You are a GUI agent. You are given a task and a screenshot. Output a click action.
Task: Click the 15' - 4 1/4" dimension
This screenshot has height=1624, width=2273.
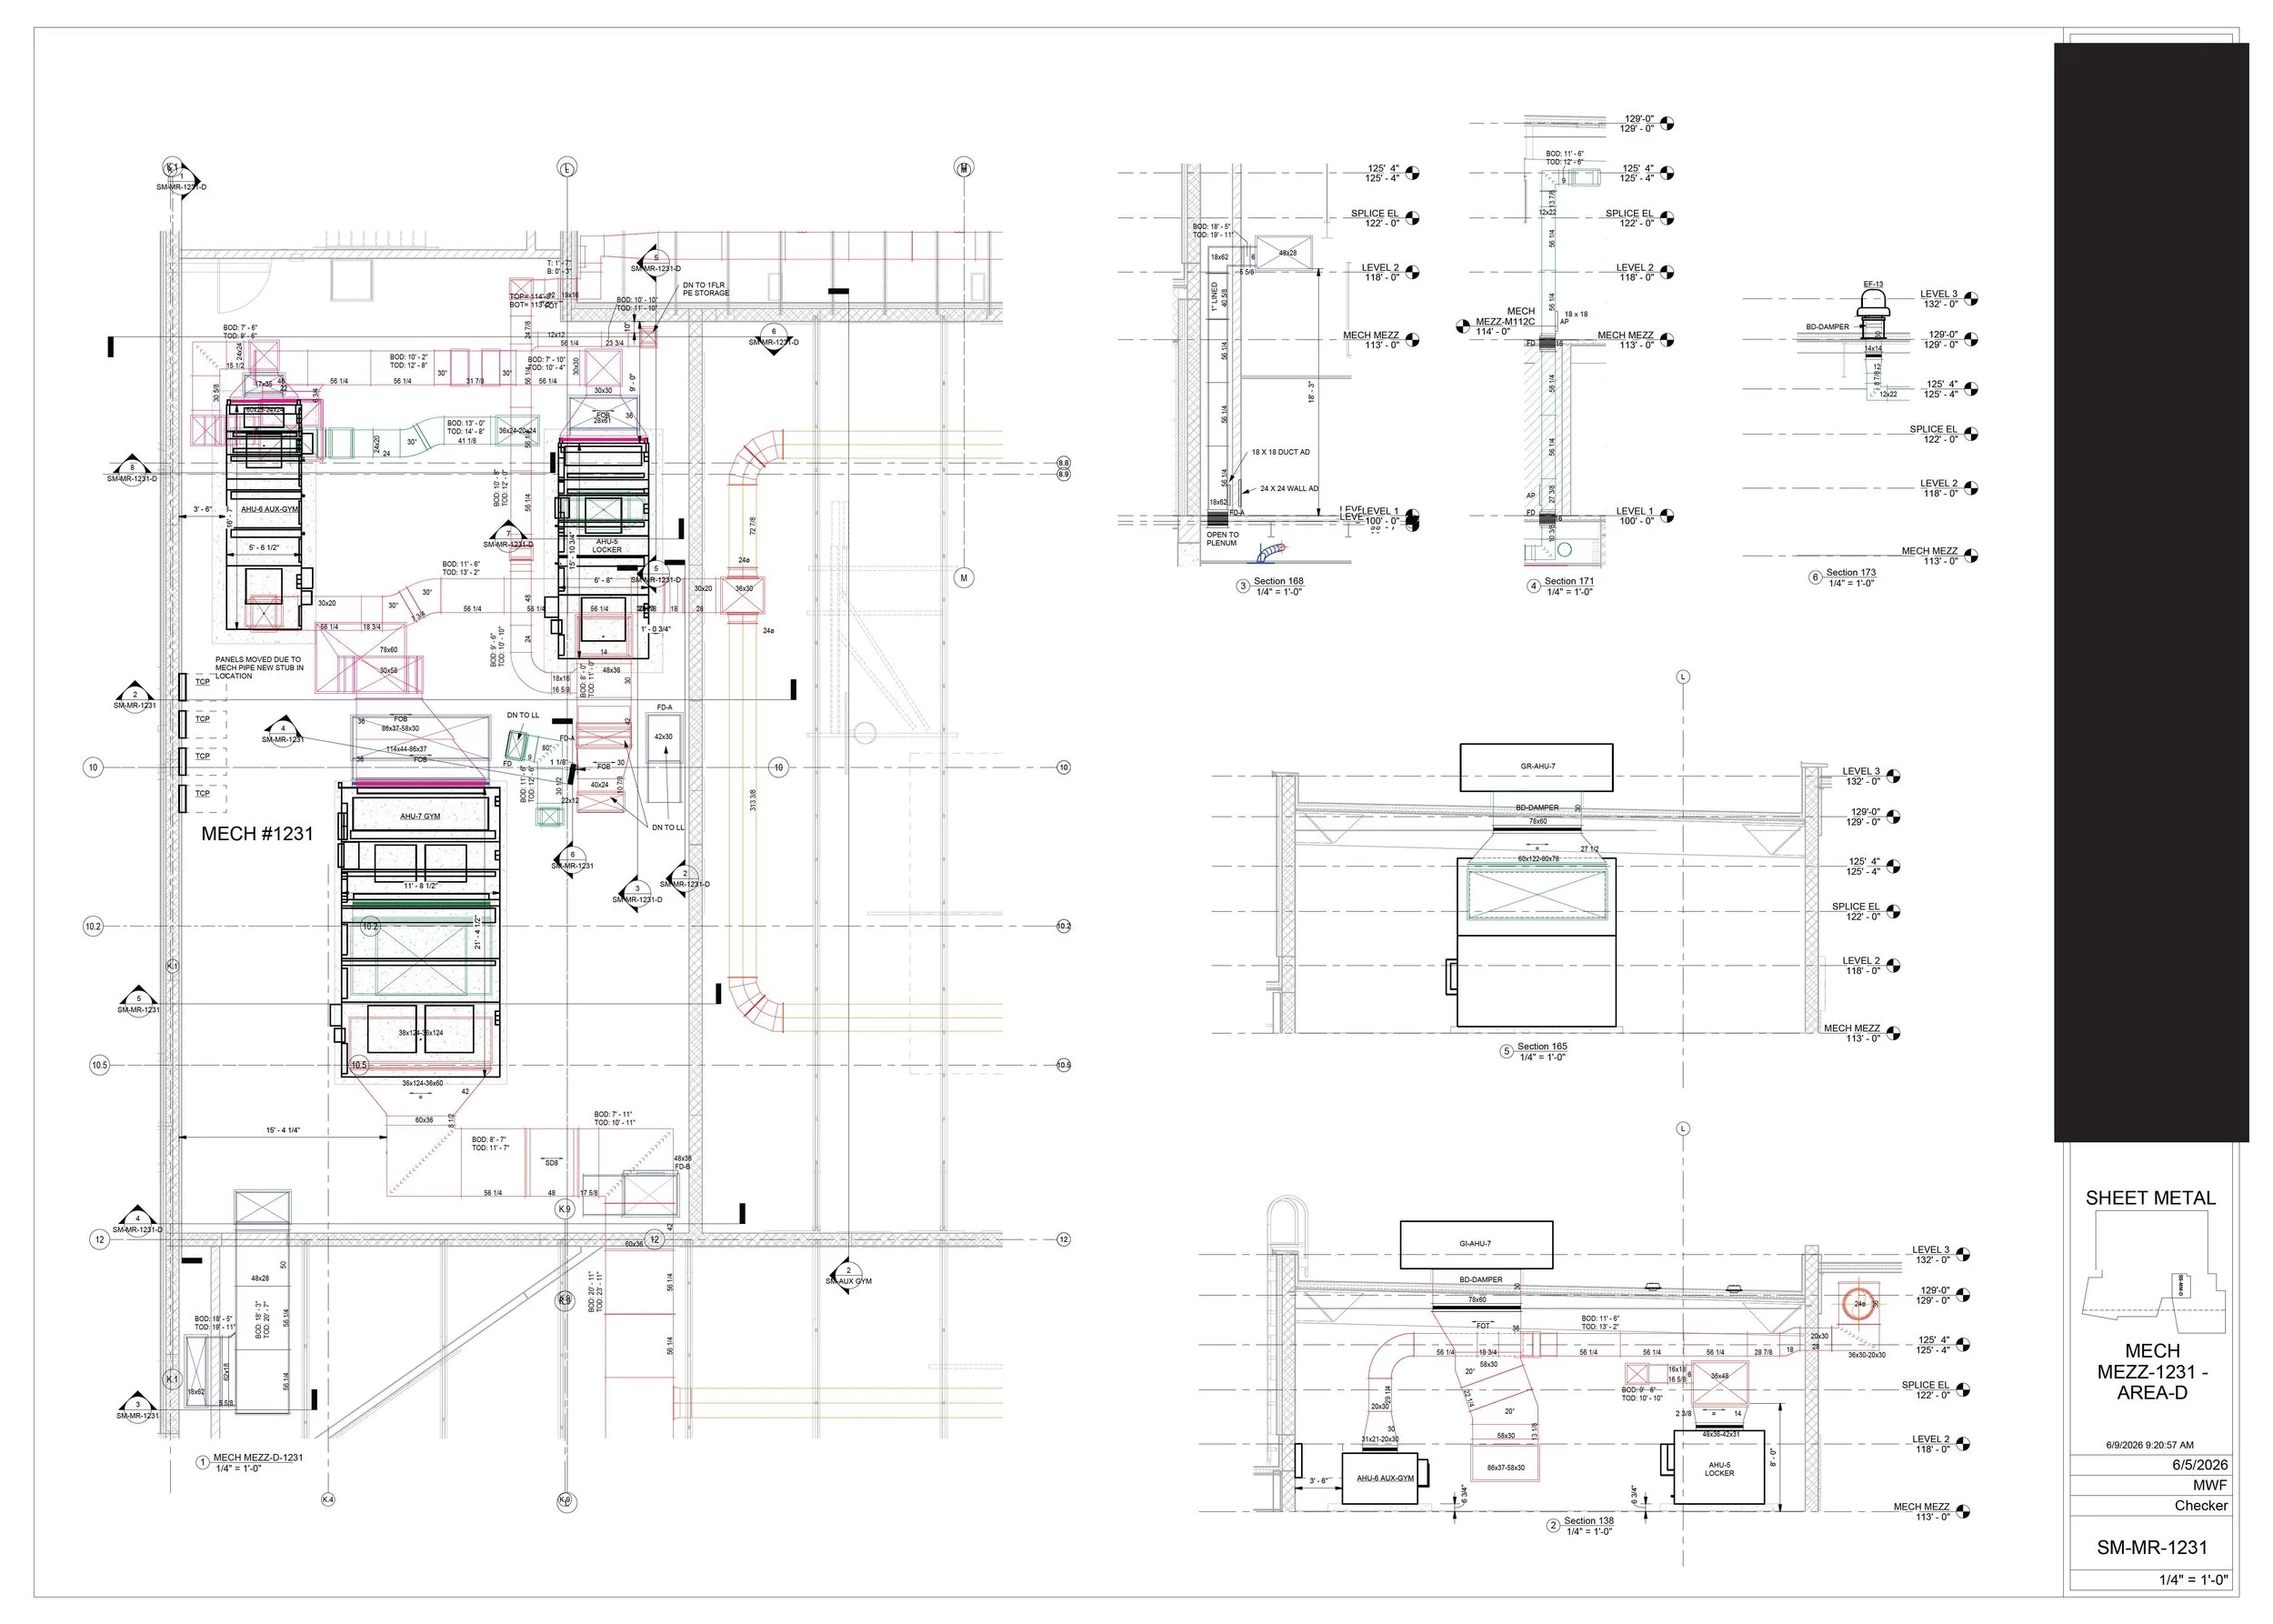283,1130
